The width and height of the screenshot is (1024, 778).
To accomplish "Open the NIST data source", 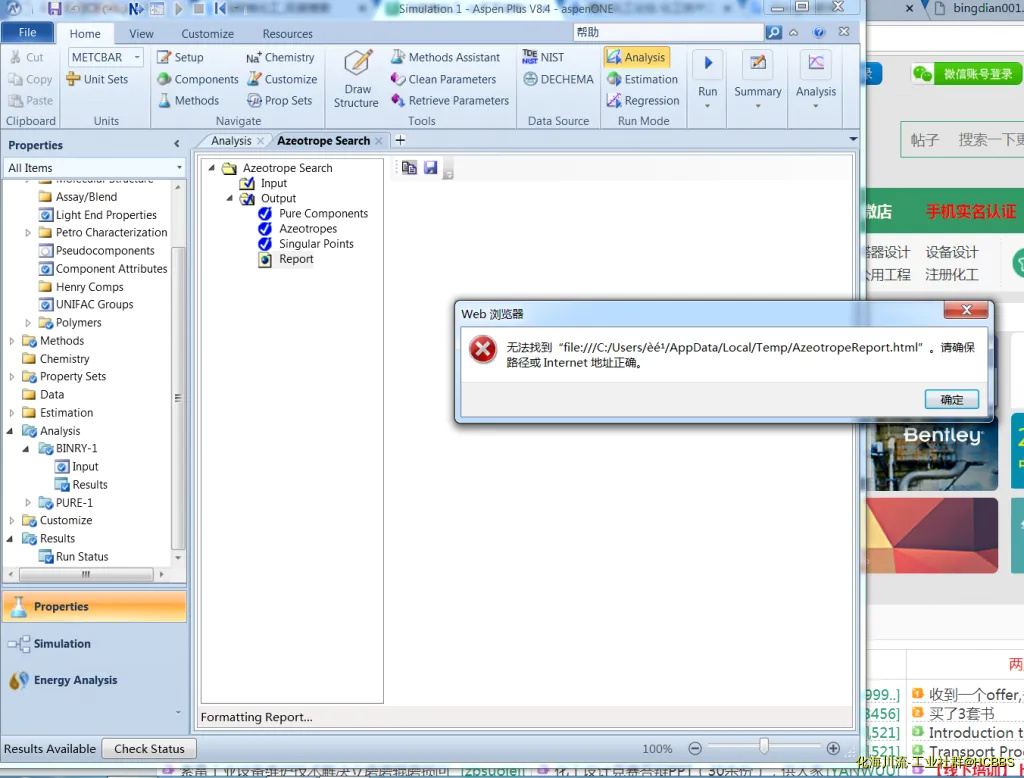I will pos(543,57).
